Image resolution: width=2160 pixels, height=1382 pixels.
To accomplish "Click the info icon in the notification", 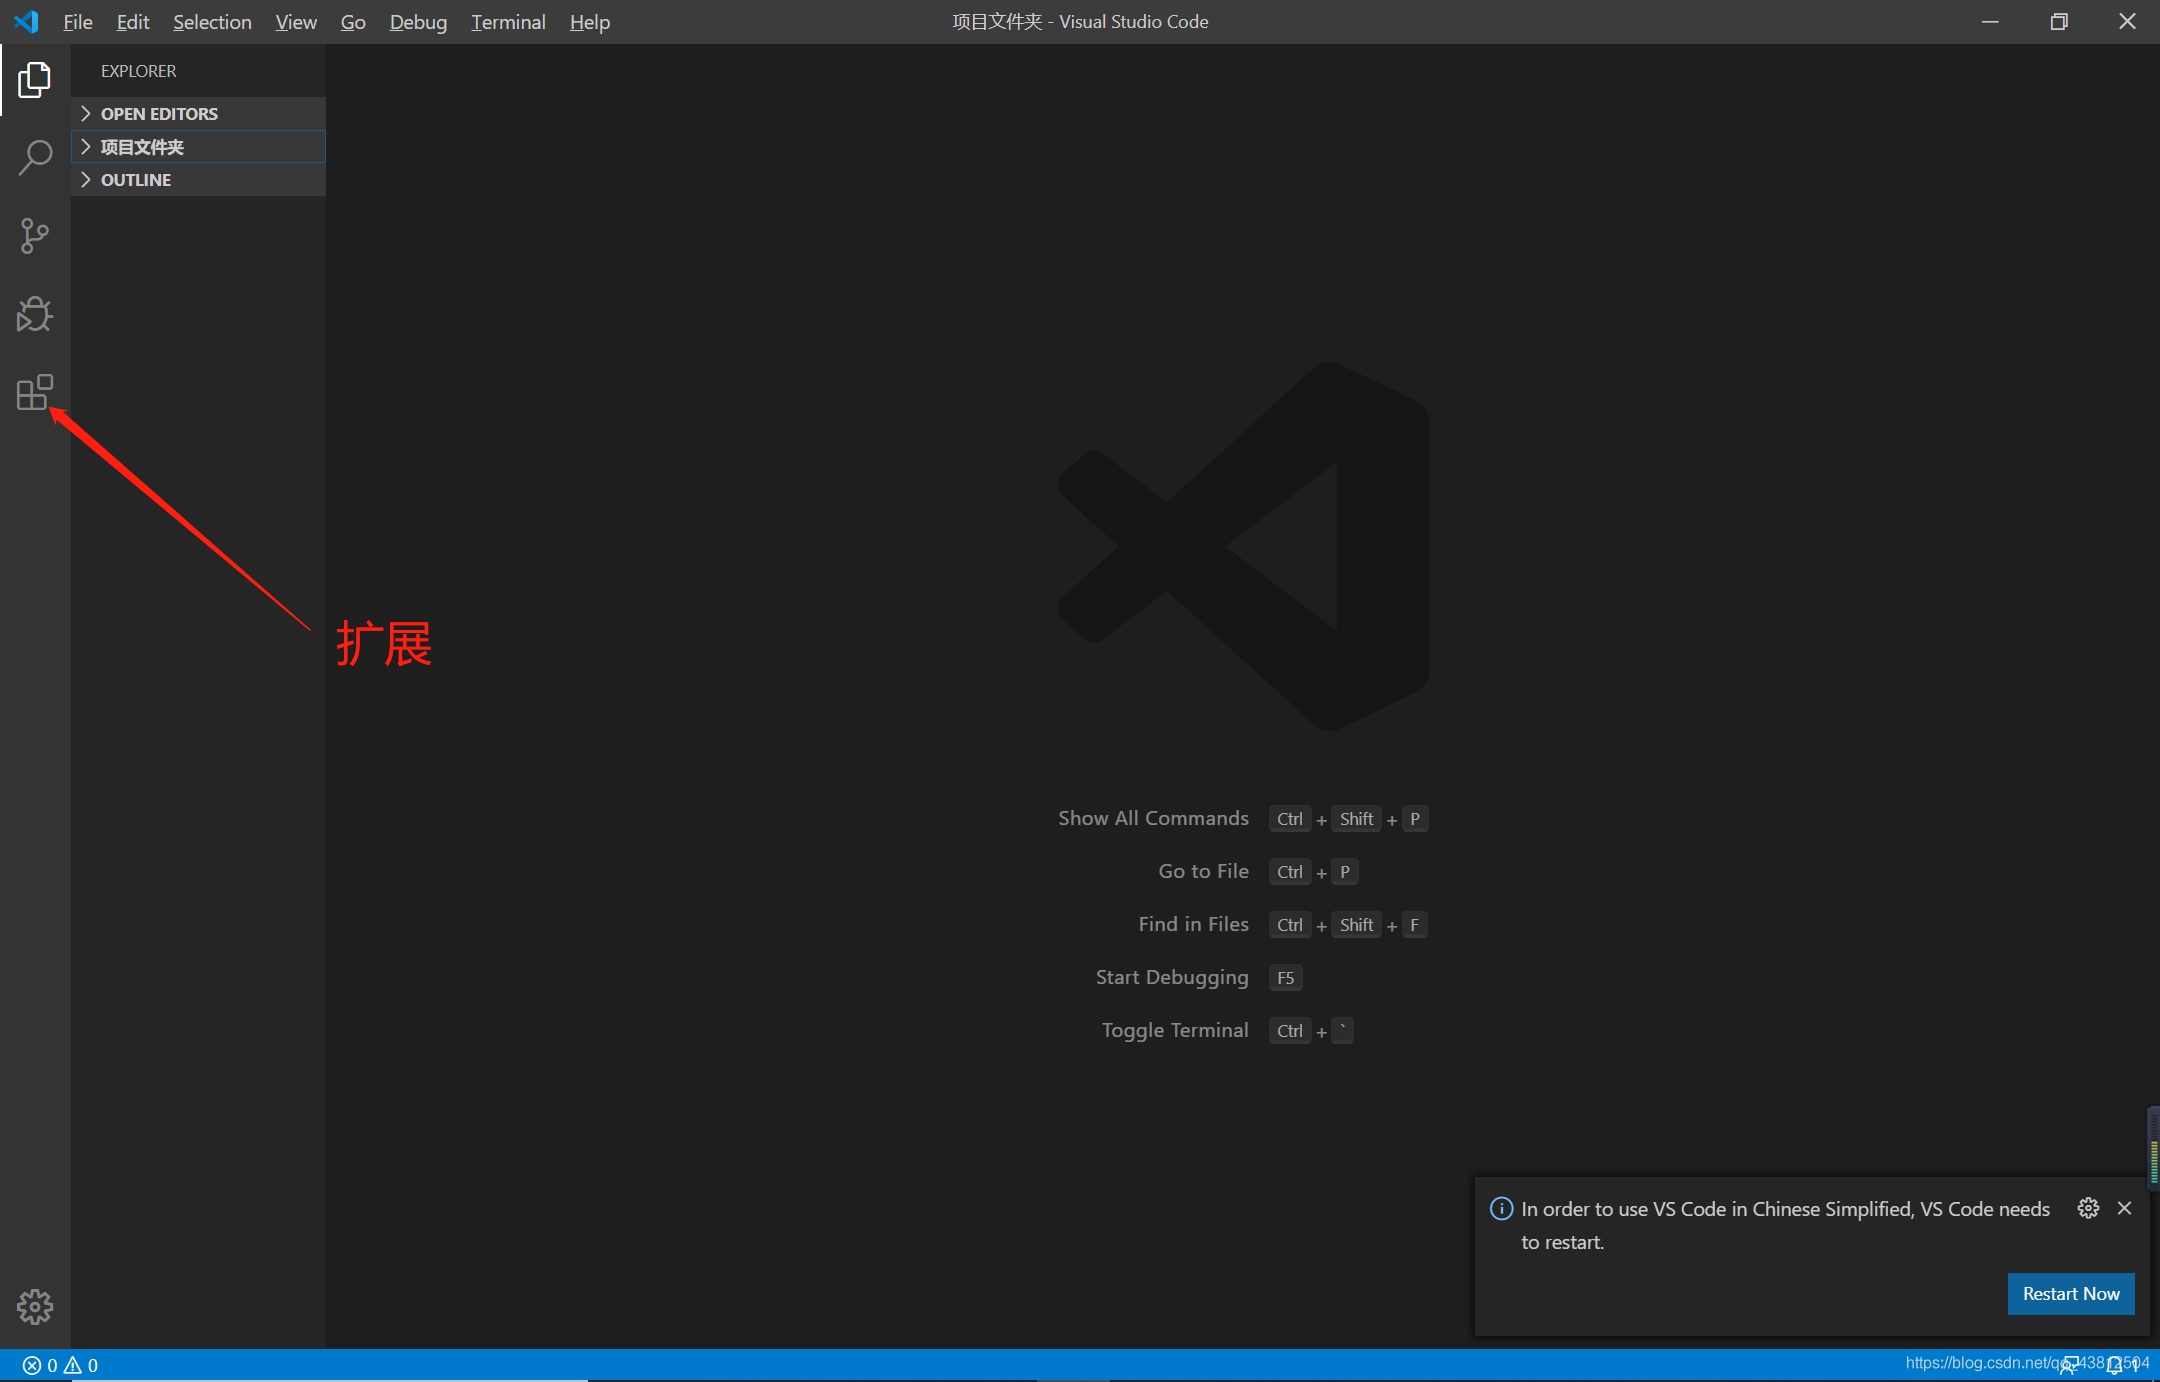I will [1501, 1208].
